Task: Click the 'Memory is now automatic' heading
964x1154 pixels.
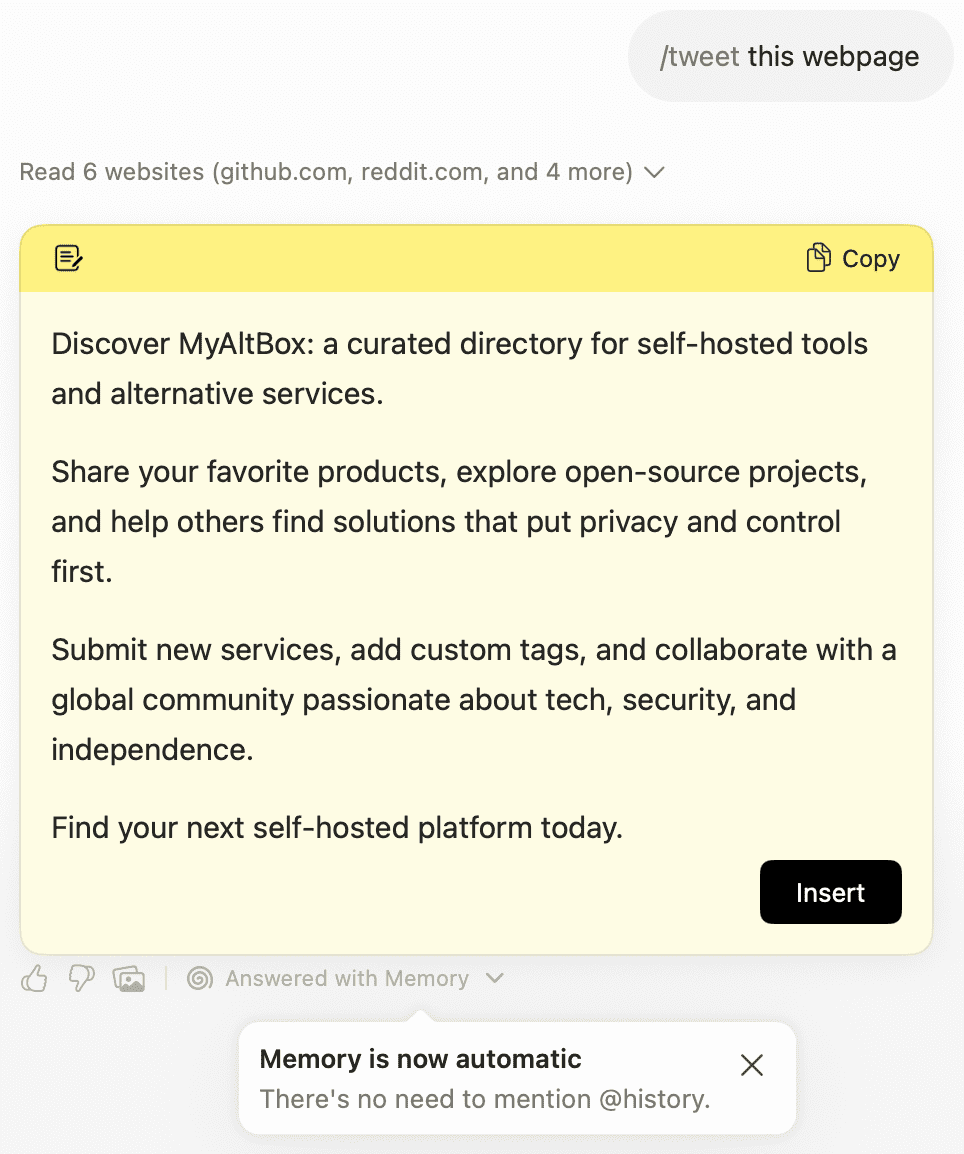Action: pyautogui.click(x=420, y=1059)
